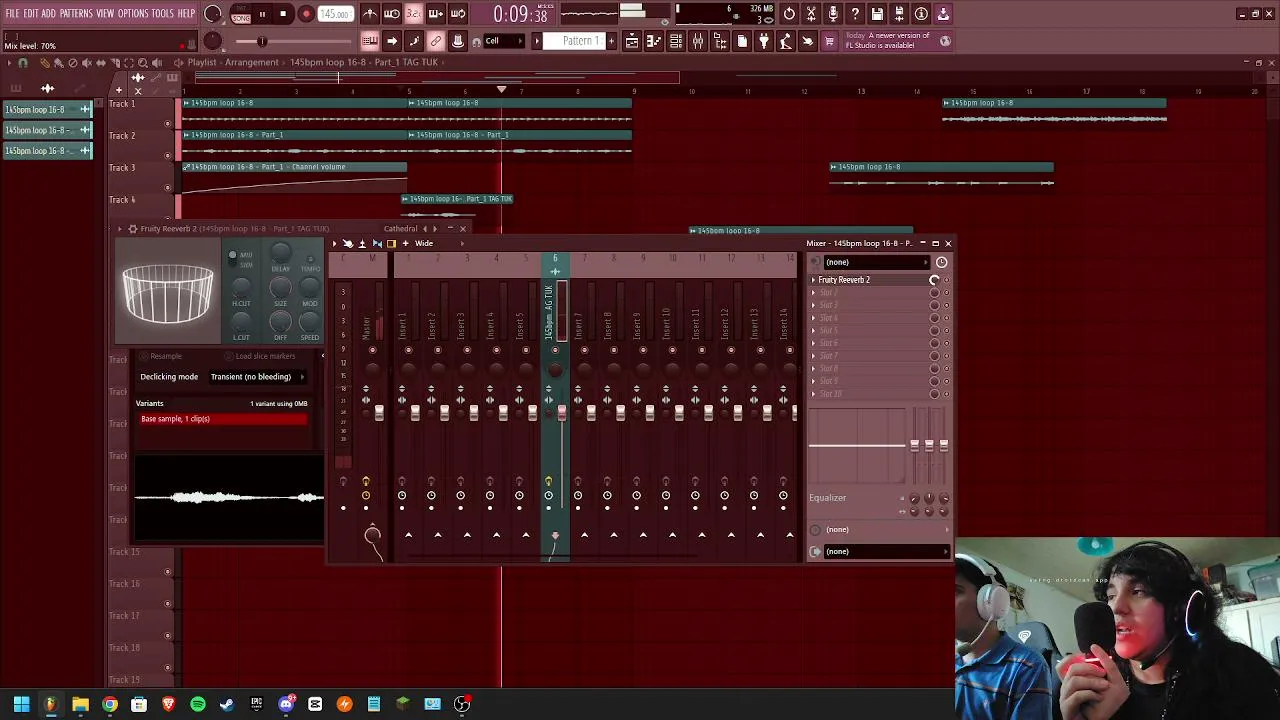
Task: Open the FILE menu
Action: (x=12, y=14)
